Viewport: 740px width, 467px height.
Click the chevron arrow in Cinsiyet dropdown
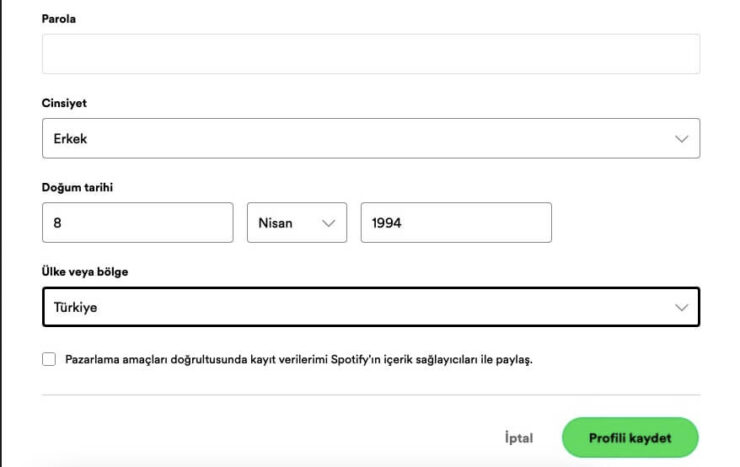[x=682, y=139]
